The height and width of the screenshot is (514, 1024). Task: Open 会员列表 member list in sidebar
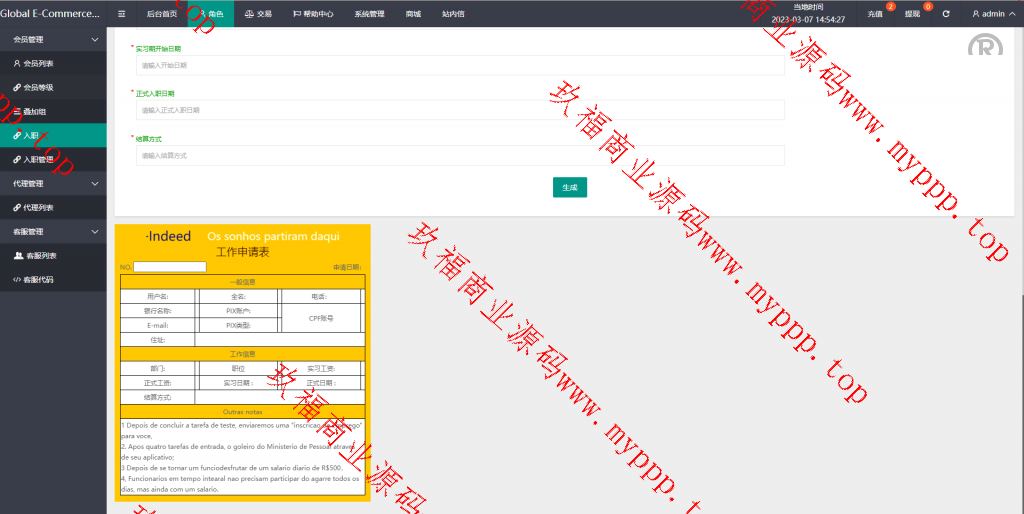point(38,63)
